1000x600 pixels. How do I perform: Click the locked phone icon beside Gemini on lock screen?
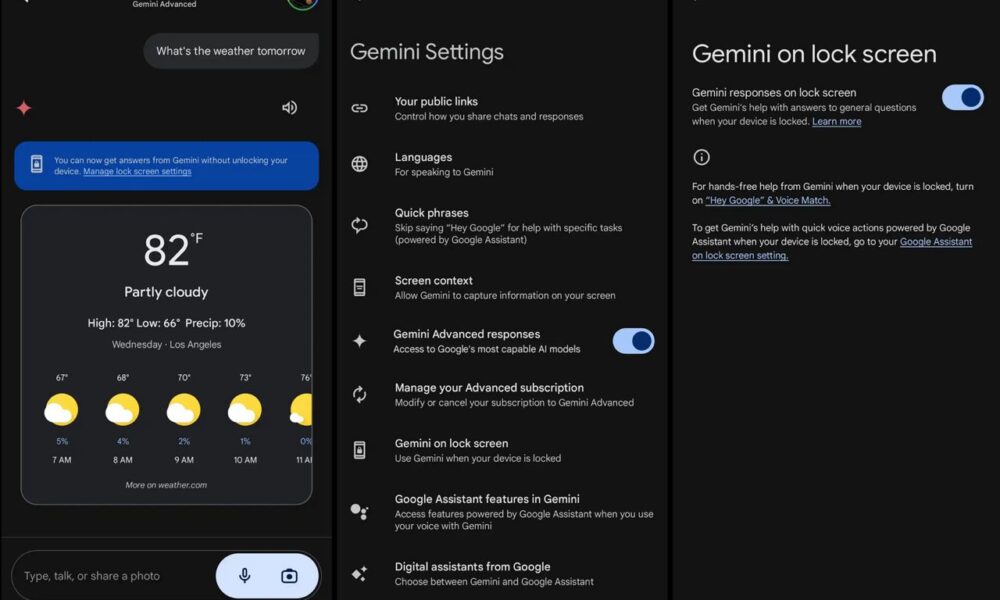(x=360, y=450)
